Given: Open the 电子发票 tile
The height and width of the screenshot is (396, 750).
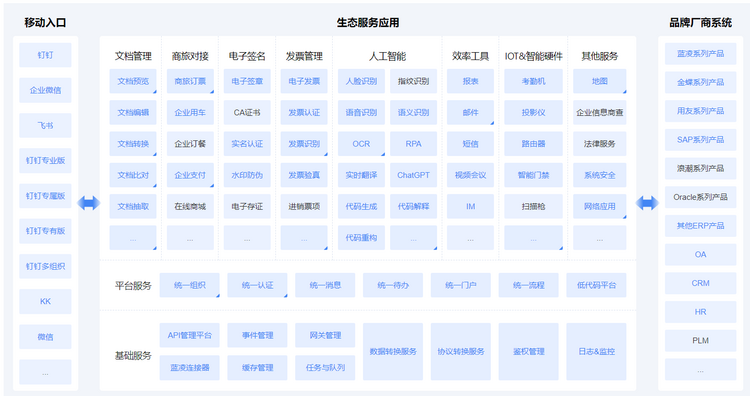Looking at the screenshot, I should pos(304,81).
